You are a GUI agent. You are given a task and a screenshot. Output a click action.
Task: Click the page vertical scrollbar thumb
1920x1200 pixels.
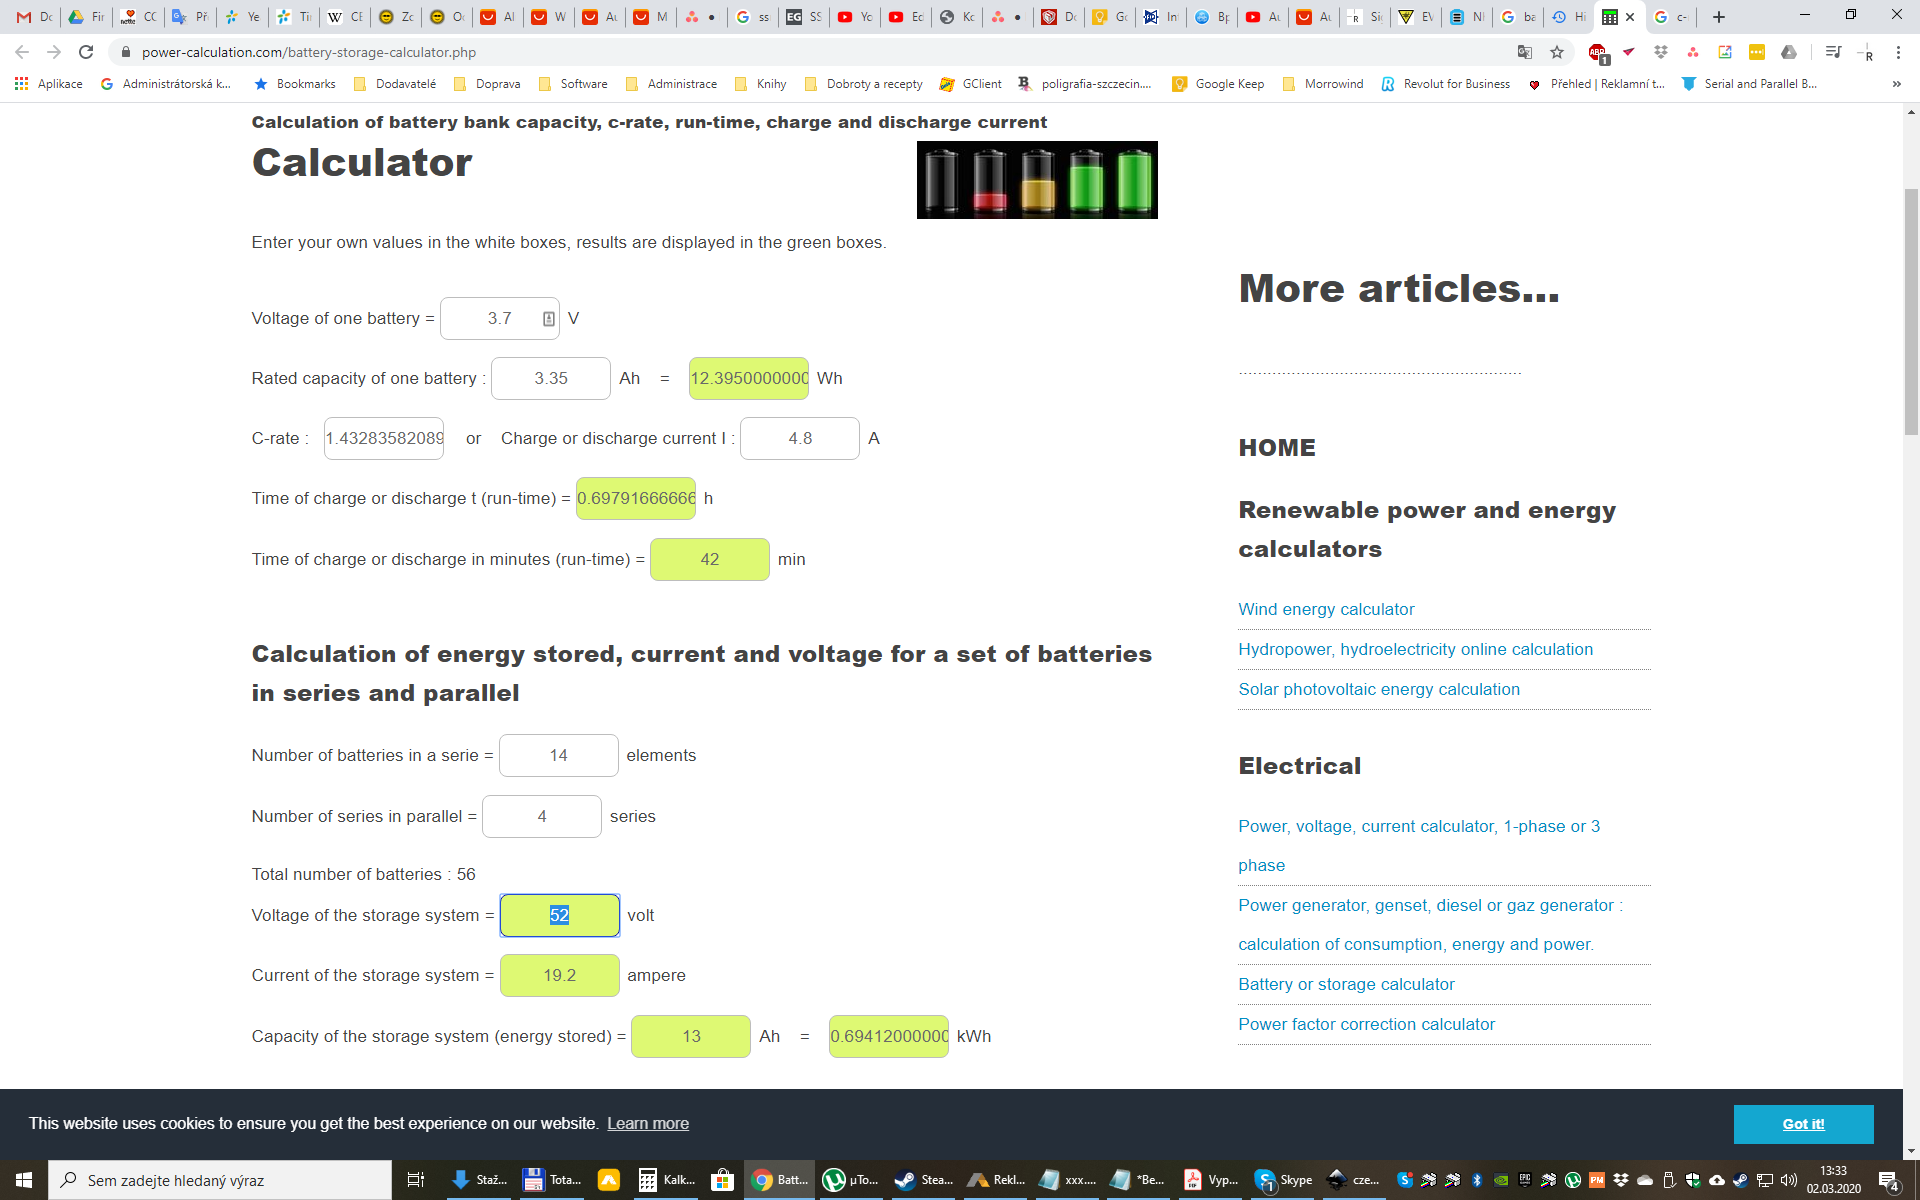pos(1911,310)
